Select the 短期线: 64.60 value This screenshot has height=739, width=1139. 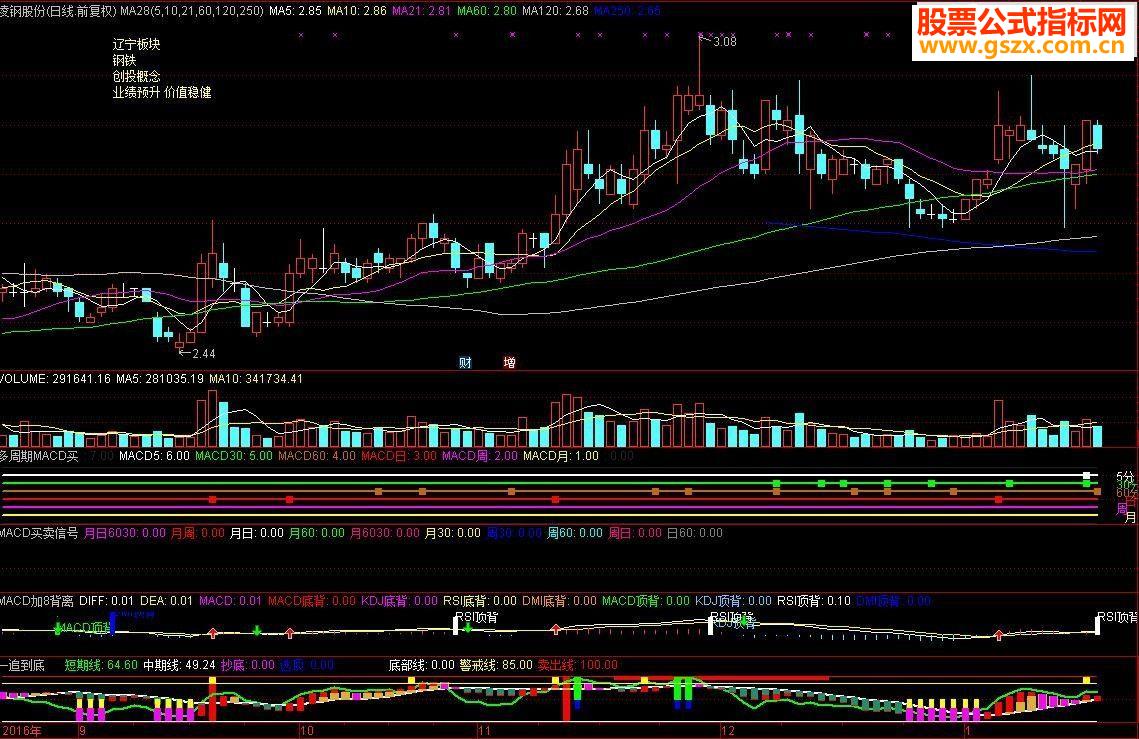[101, 665]
